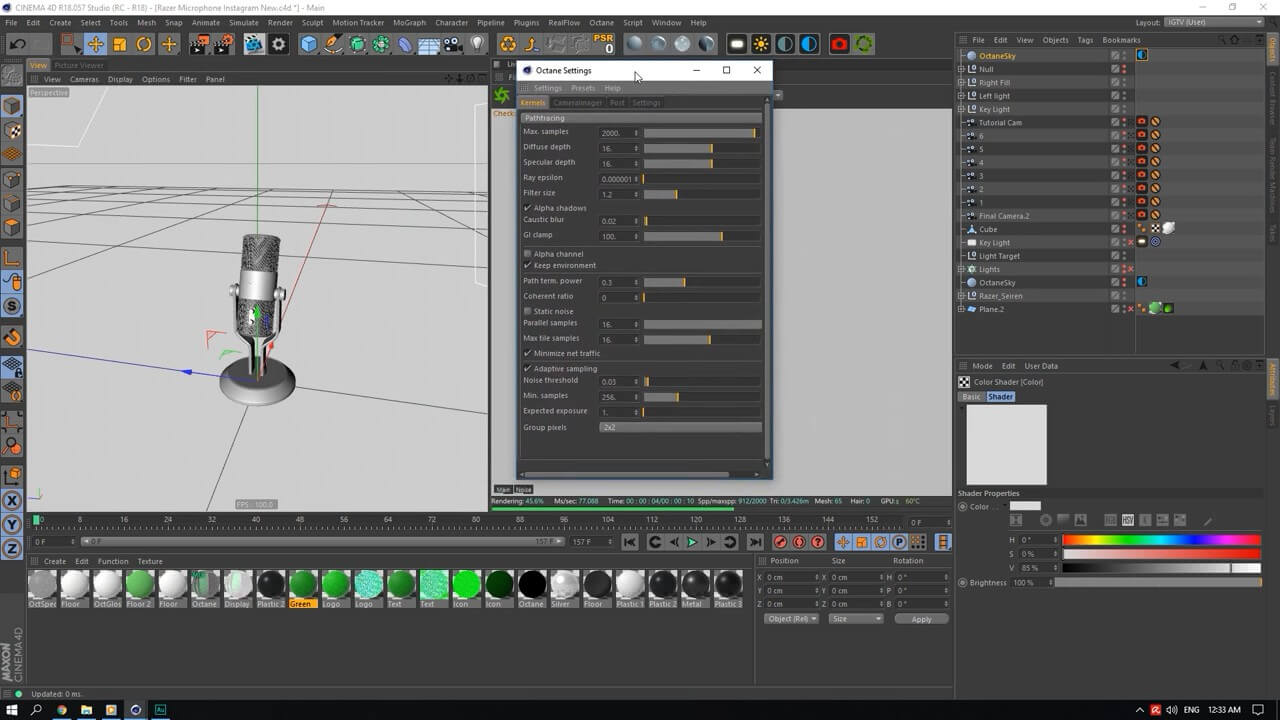Disable the Alpha shadows checkbox
1280x720 pixels.
coord(528,208)
